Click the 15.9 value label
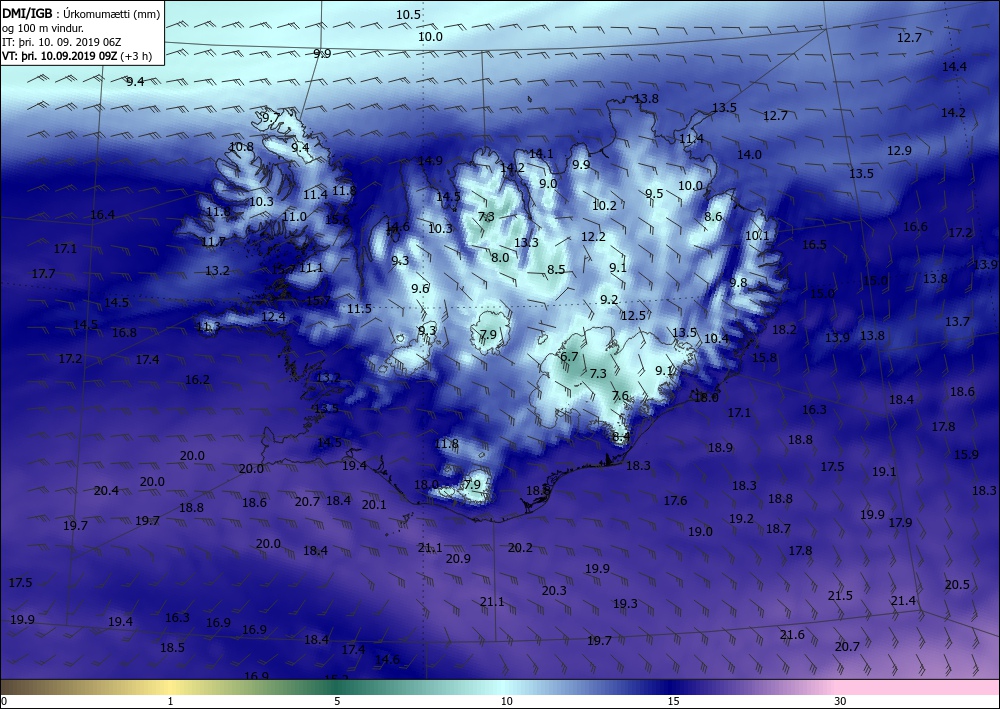 point(966,455)
